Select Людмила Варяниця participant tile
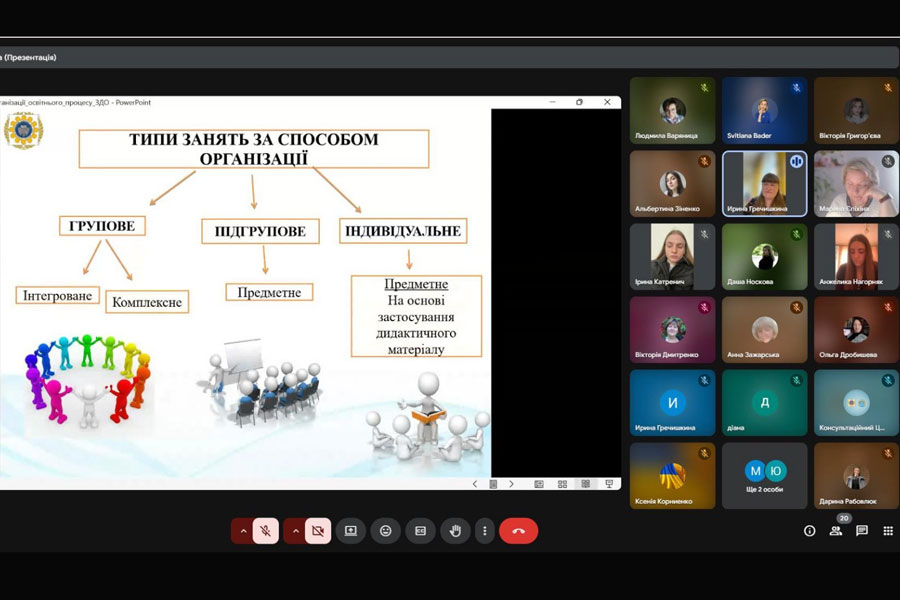 (x=673, y=110)
